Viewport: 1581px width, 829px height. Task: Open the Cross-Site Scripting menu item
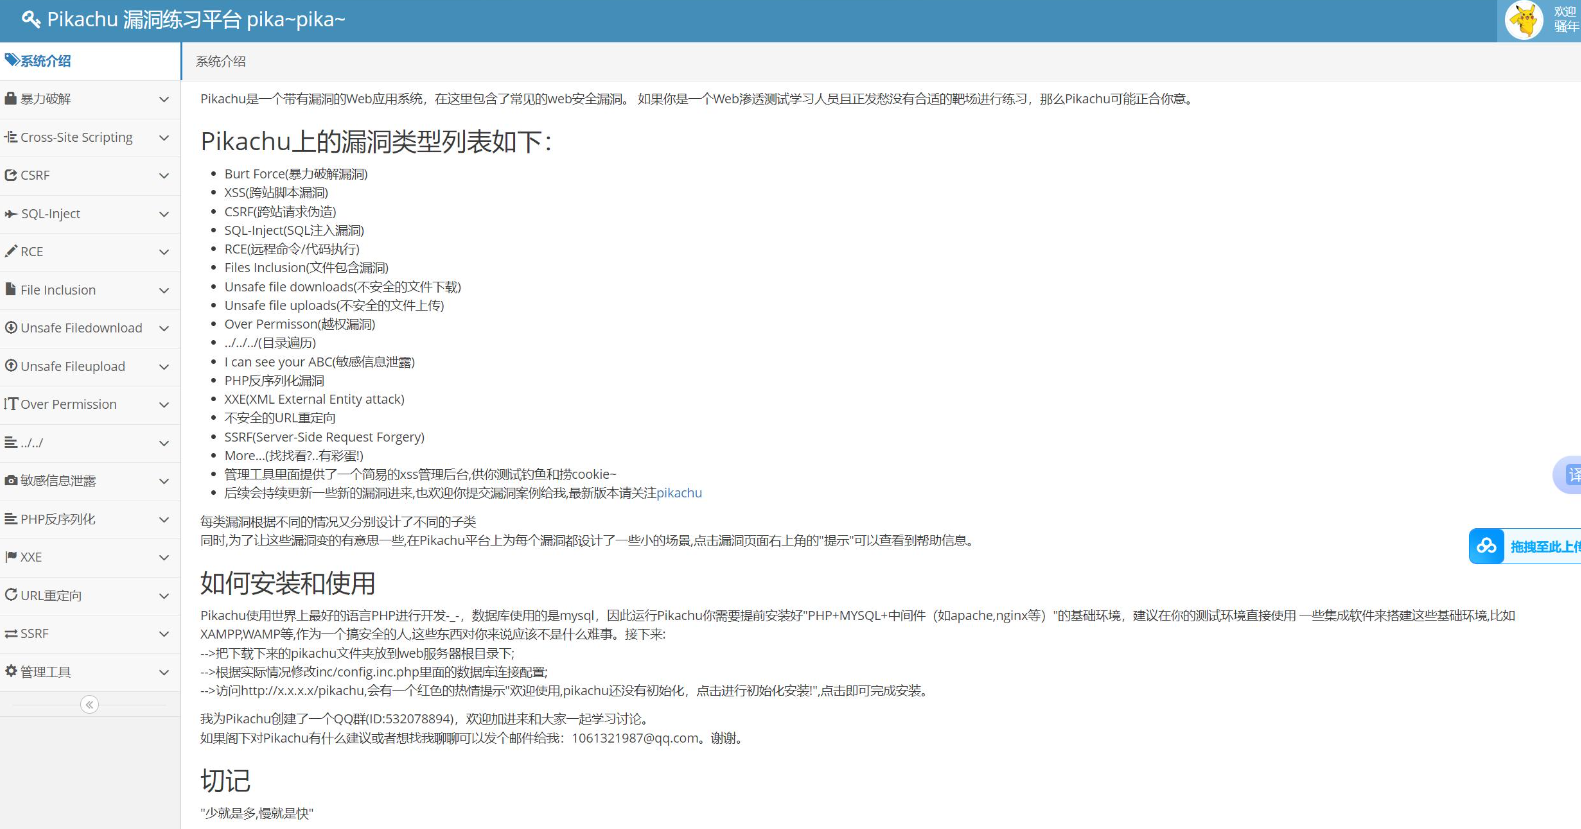(90, 137)
